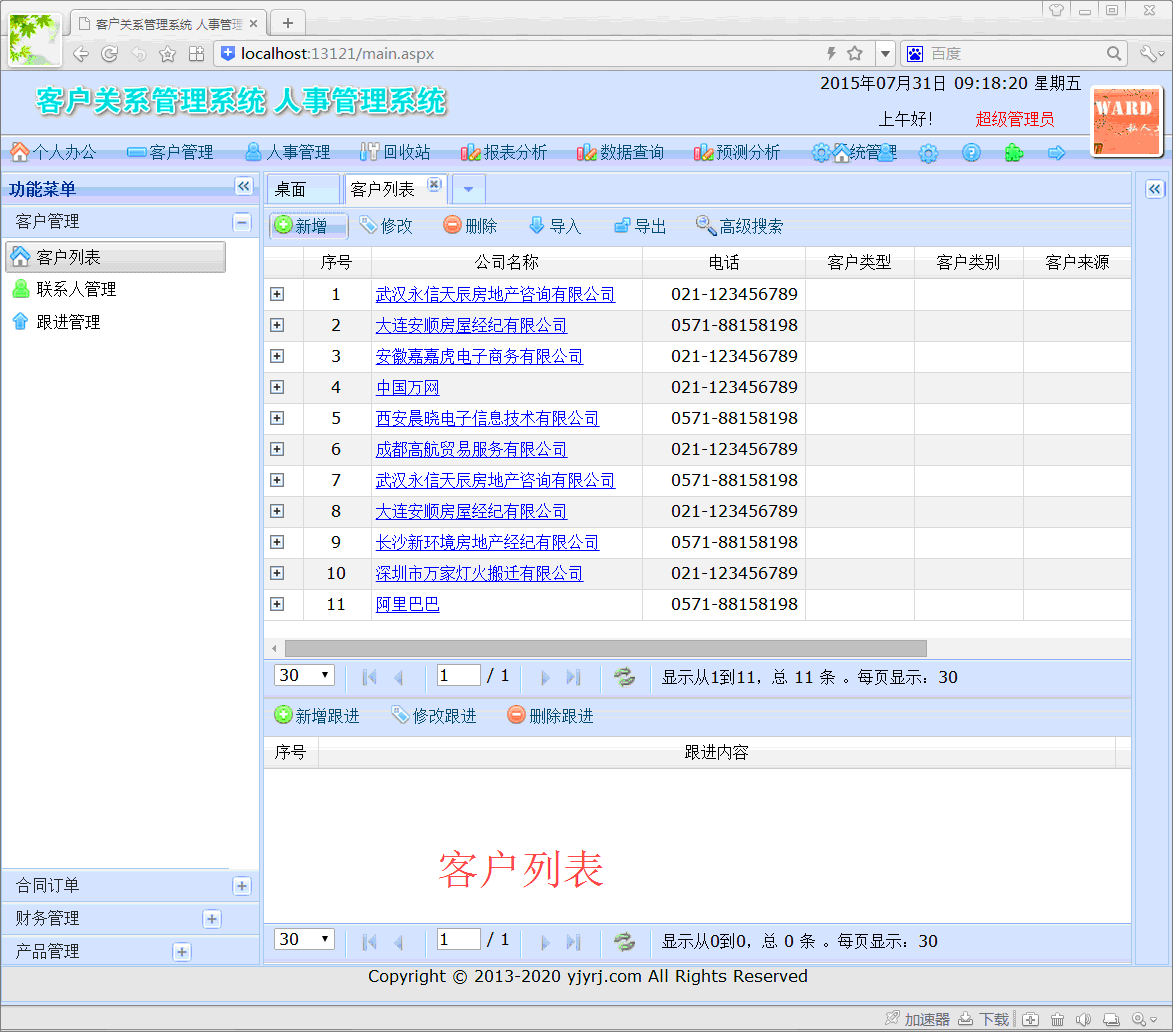Click the page number field in customer grid
1173x1032 pixels.
[x=458, y=676]
